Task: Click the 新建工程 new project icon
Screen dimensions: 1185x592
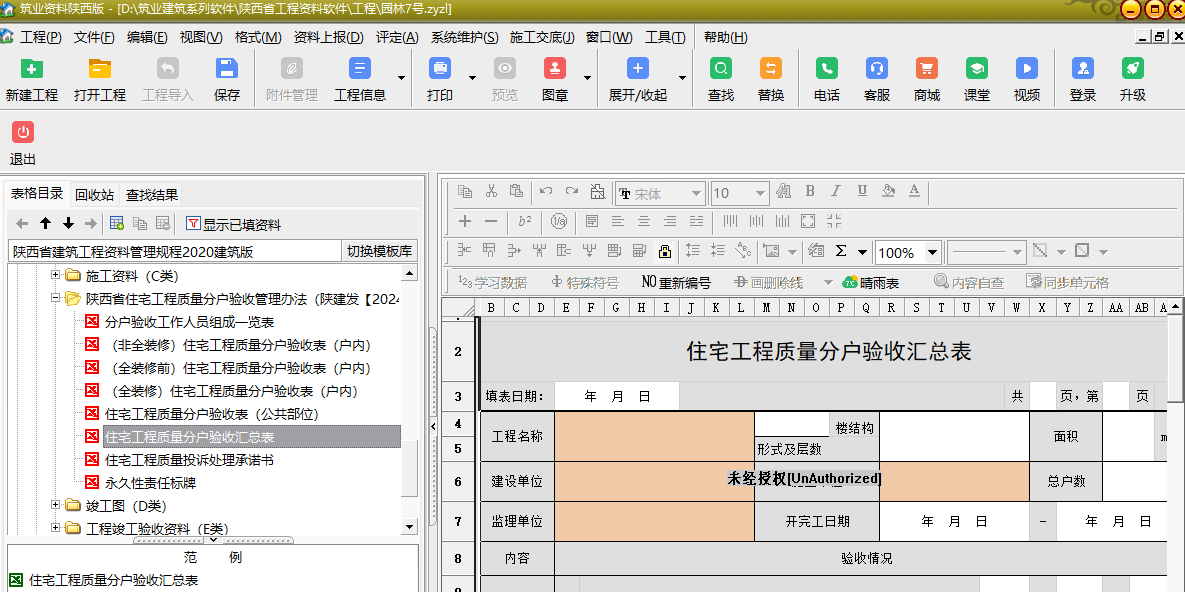Action: [x=32, y=69]
